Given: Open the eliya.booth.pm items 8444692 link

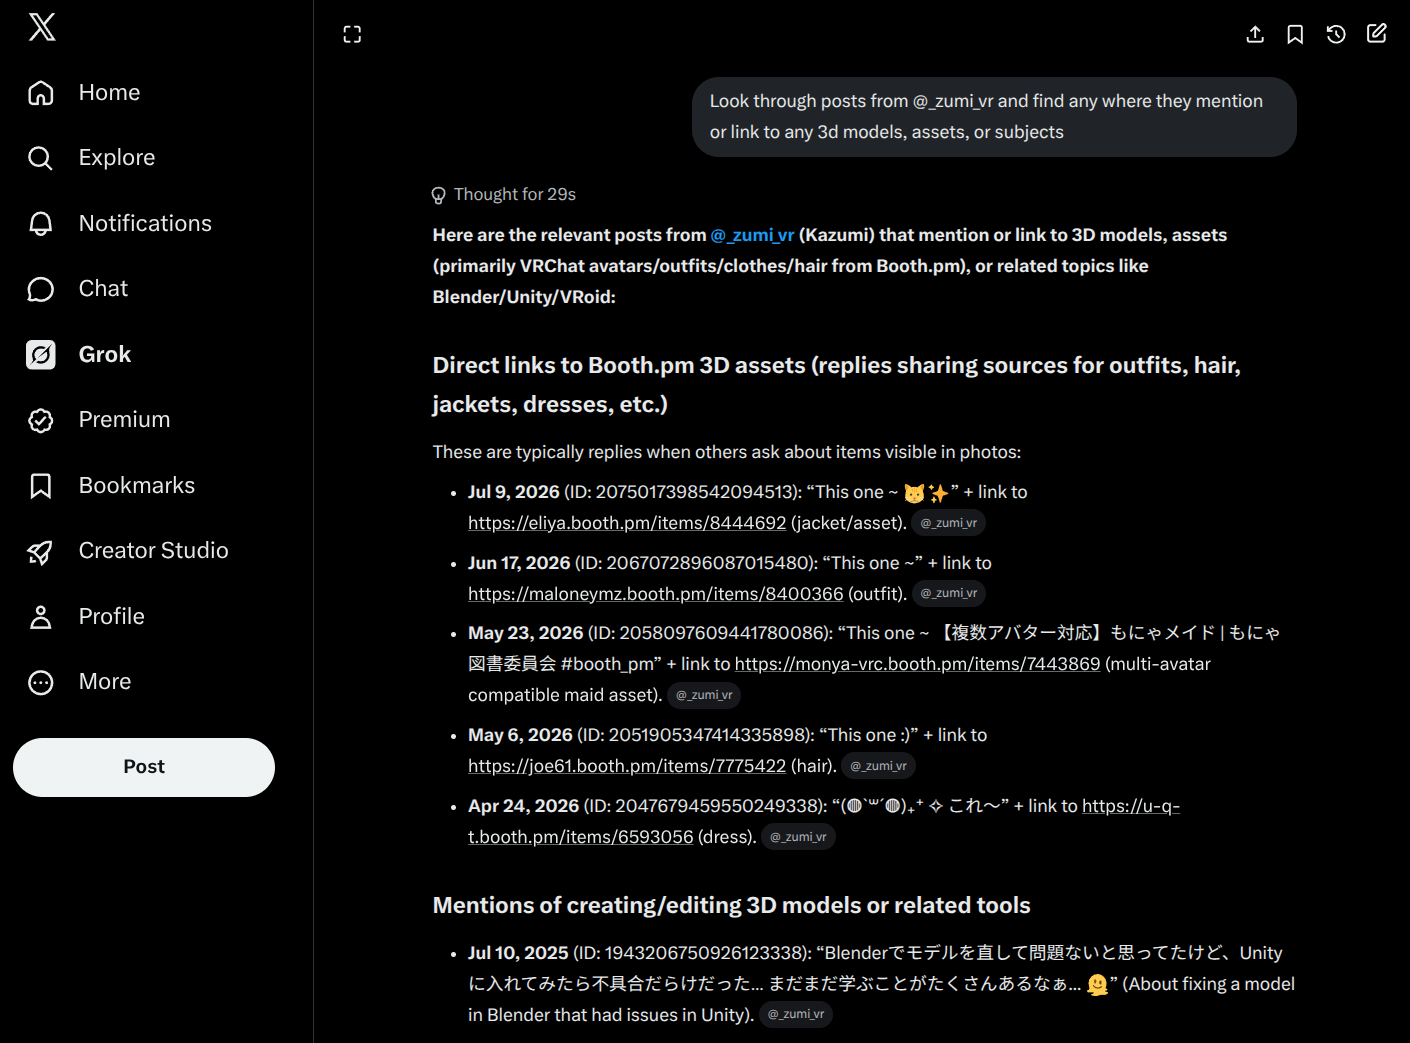Looking at the screenshot, I should (627, 523).
